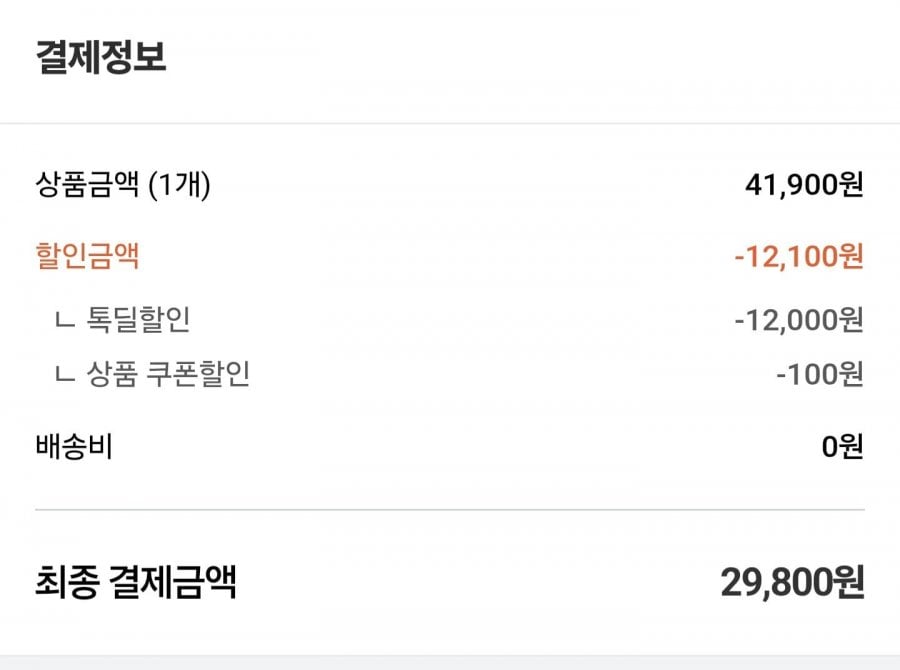Click the -12,000원 talk deal amount
The image size is (900, 670).
click(x=799, y=320)
